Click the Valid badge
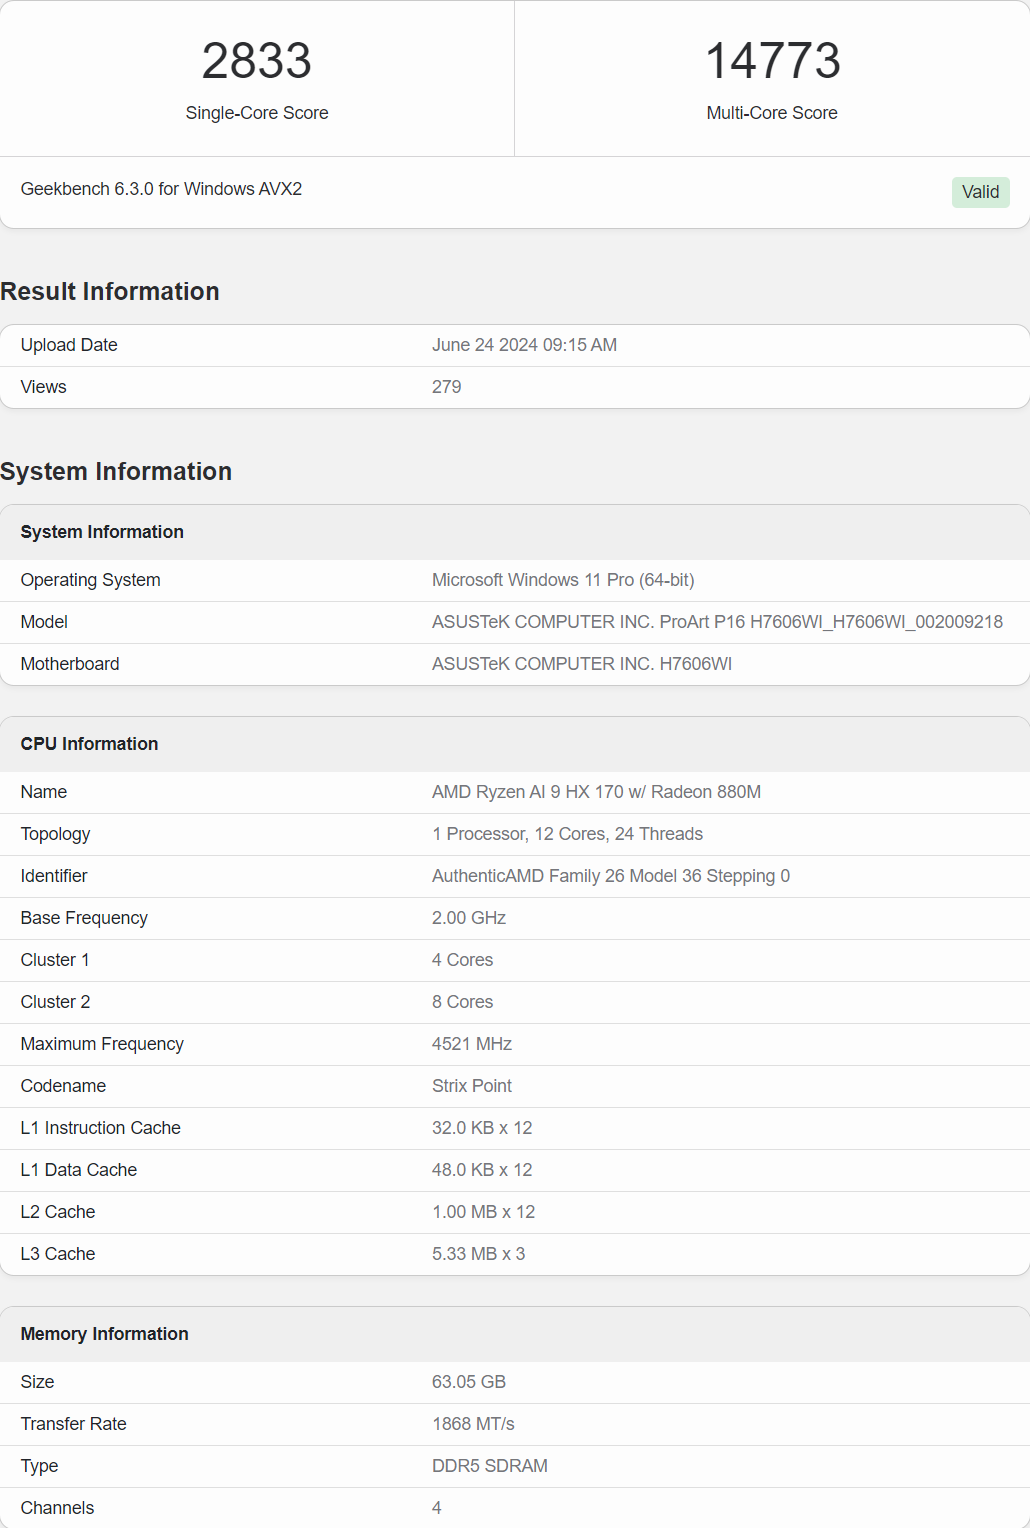This screenshot has width=1030, height=1528. click(980, 192)
